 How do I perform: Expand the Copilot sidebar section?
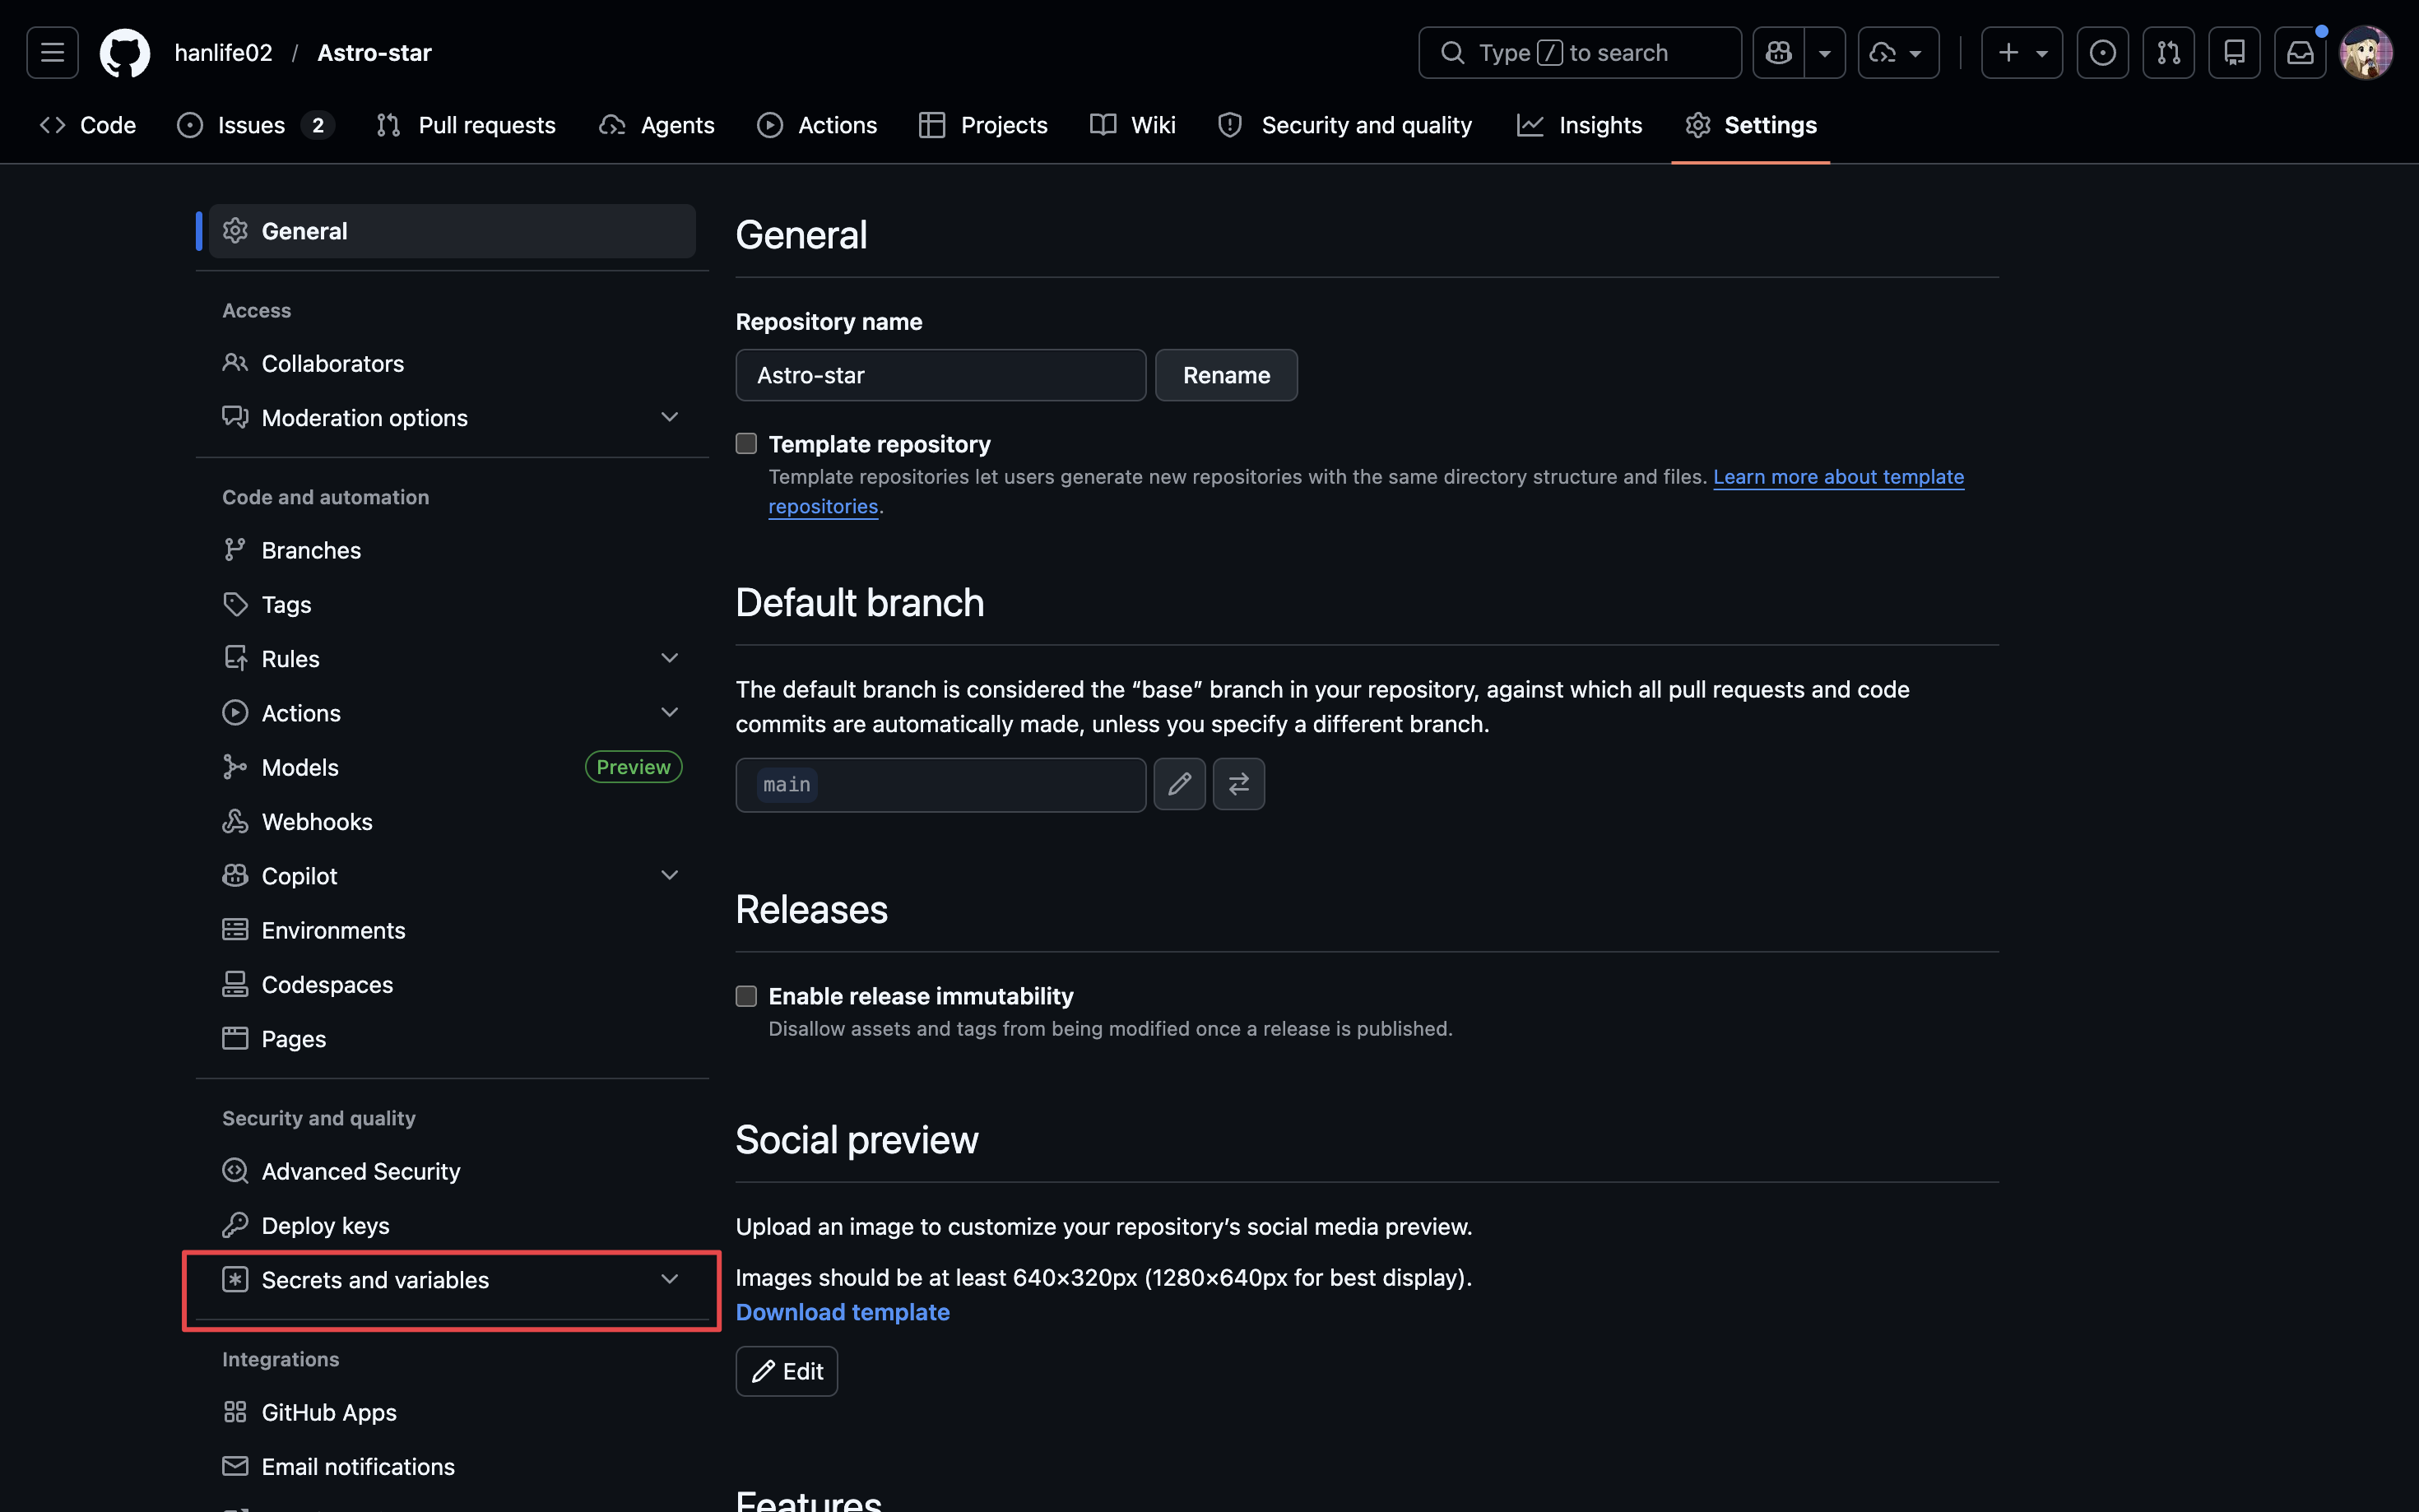coord(452,875)
